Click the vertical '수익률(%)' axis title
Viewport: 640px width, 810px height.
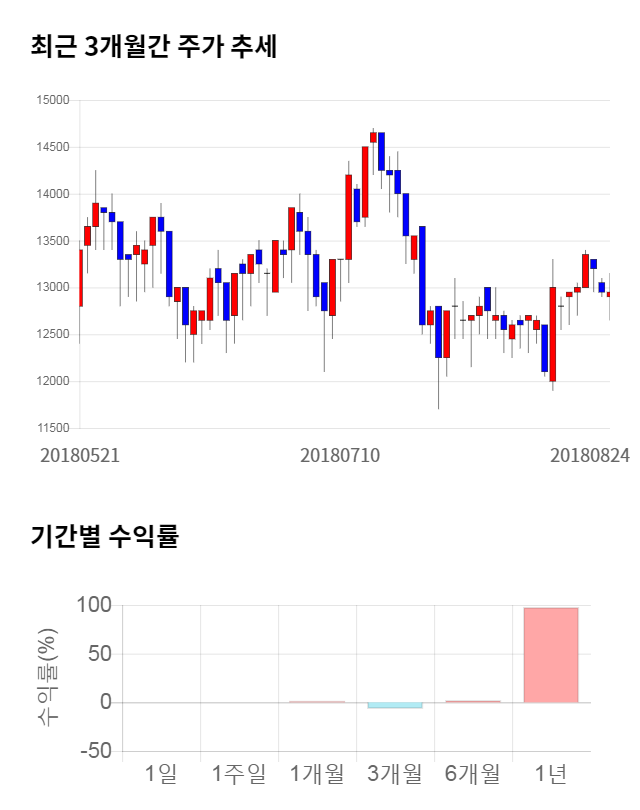(46, 677)
